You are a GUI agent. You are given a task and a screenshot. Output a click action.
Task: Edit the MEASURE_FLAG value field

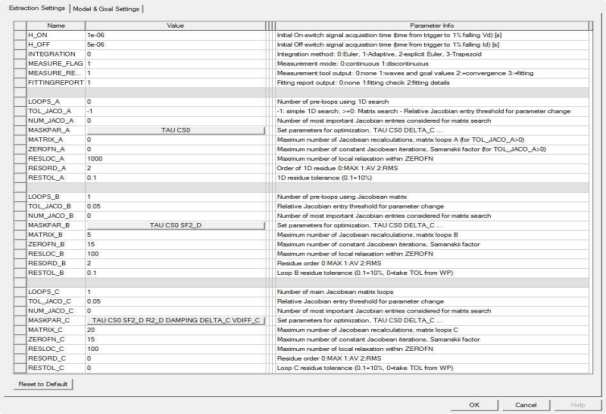click(175, 64)
